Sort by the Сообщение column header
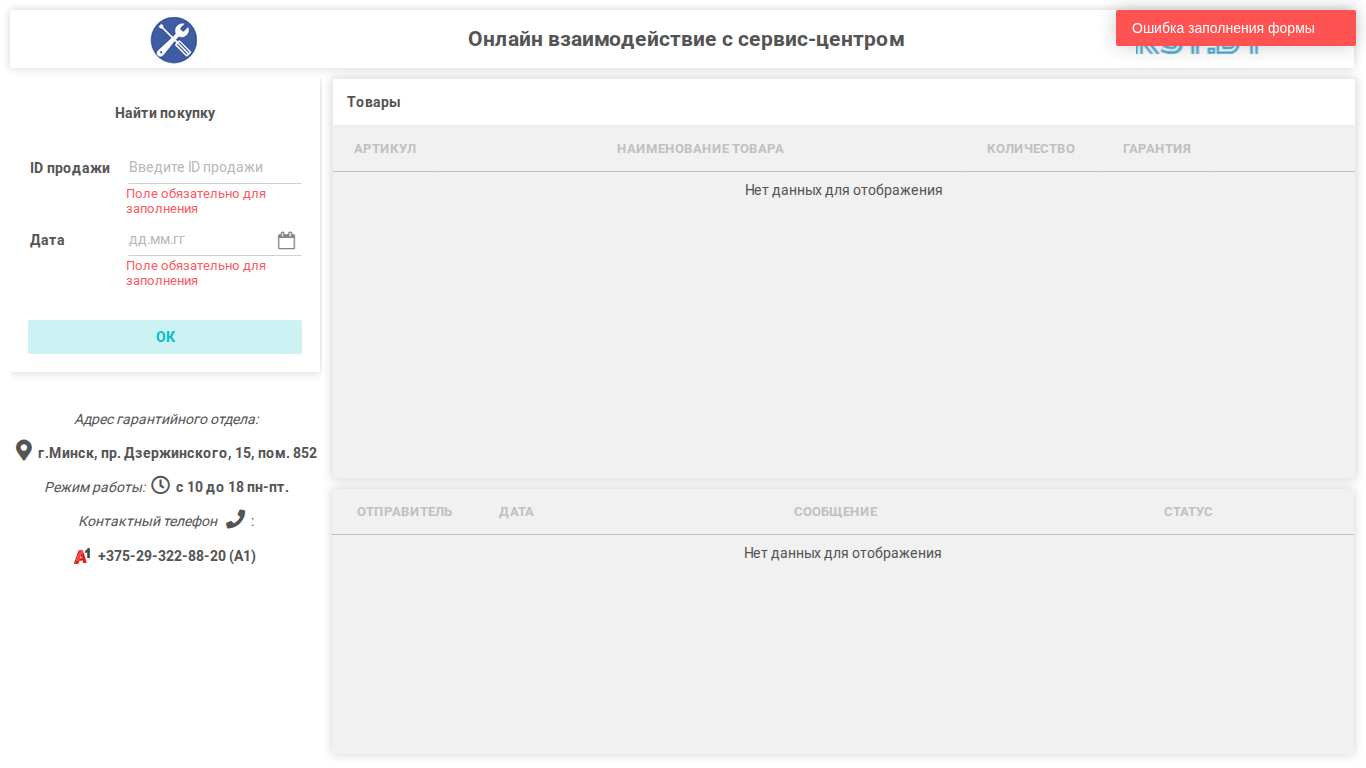 tap(836, 512)
